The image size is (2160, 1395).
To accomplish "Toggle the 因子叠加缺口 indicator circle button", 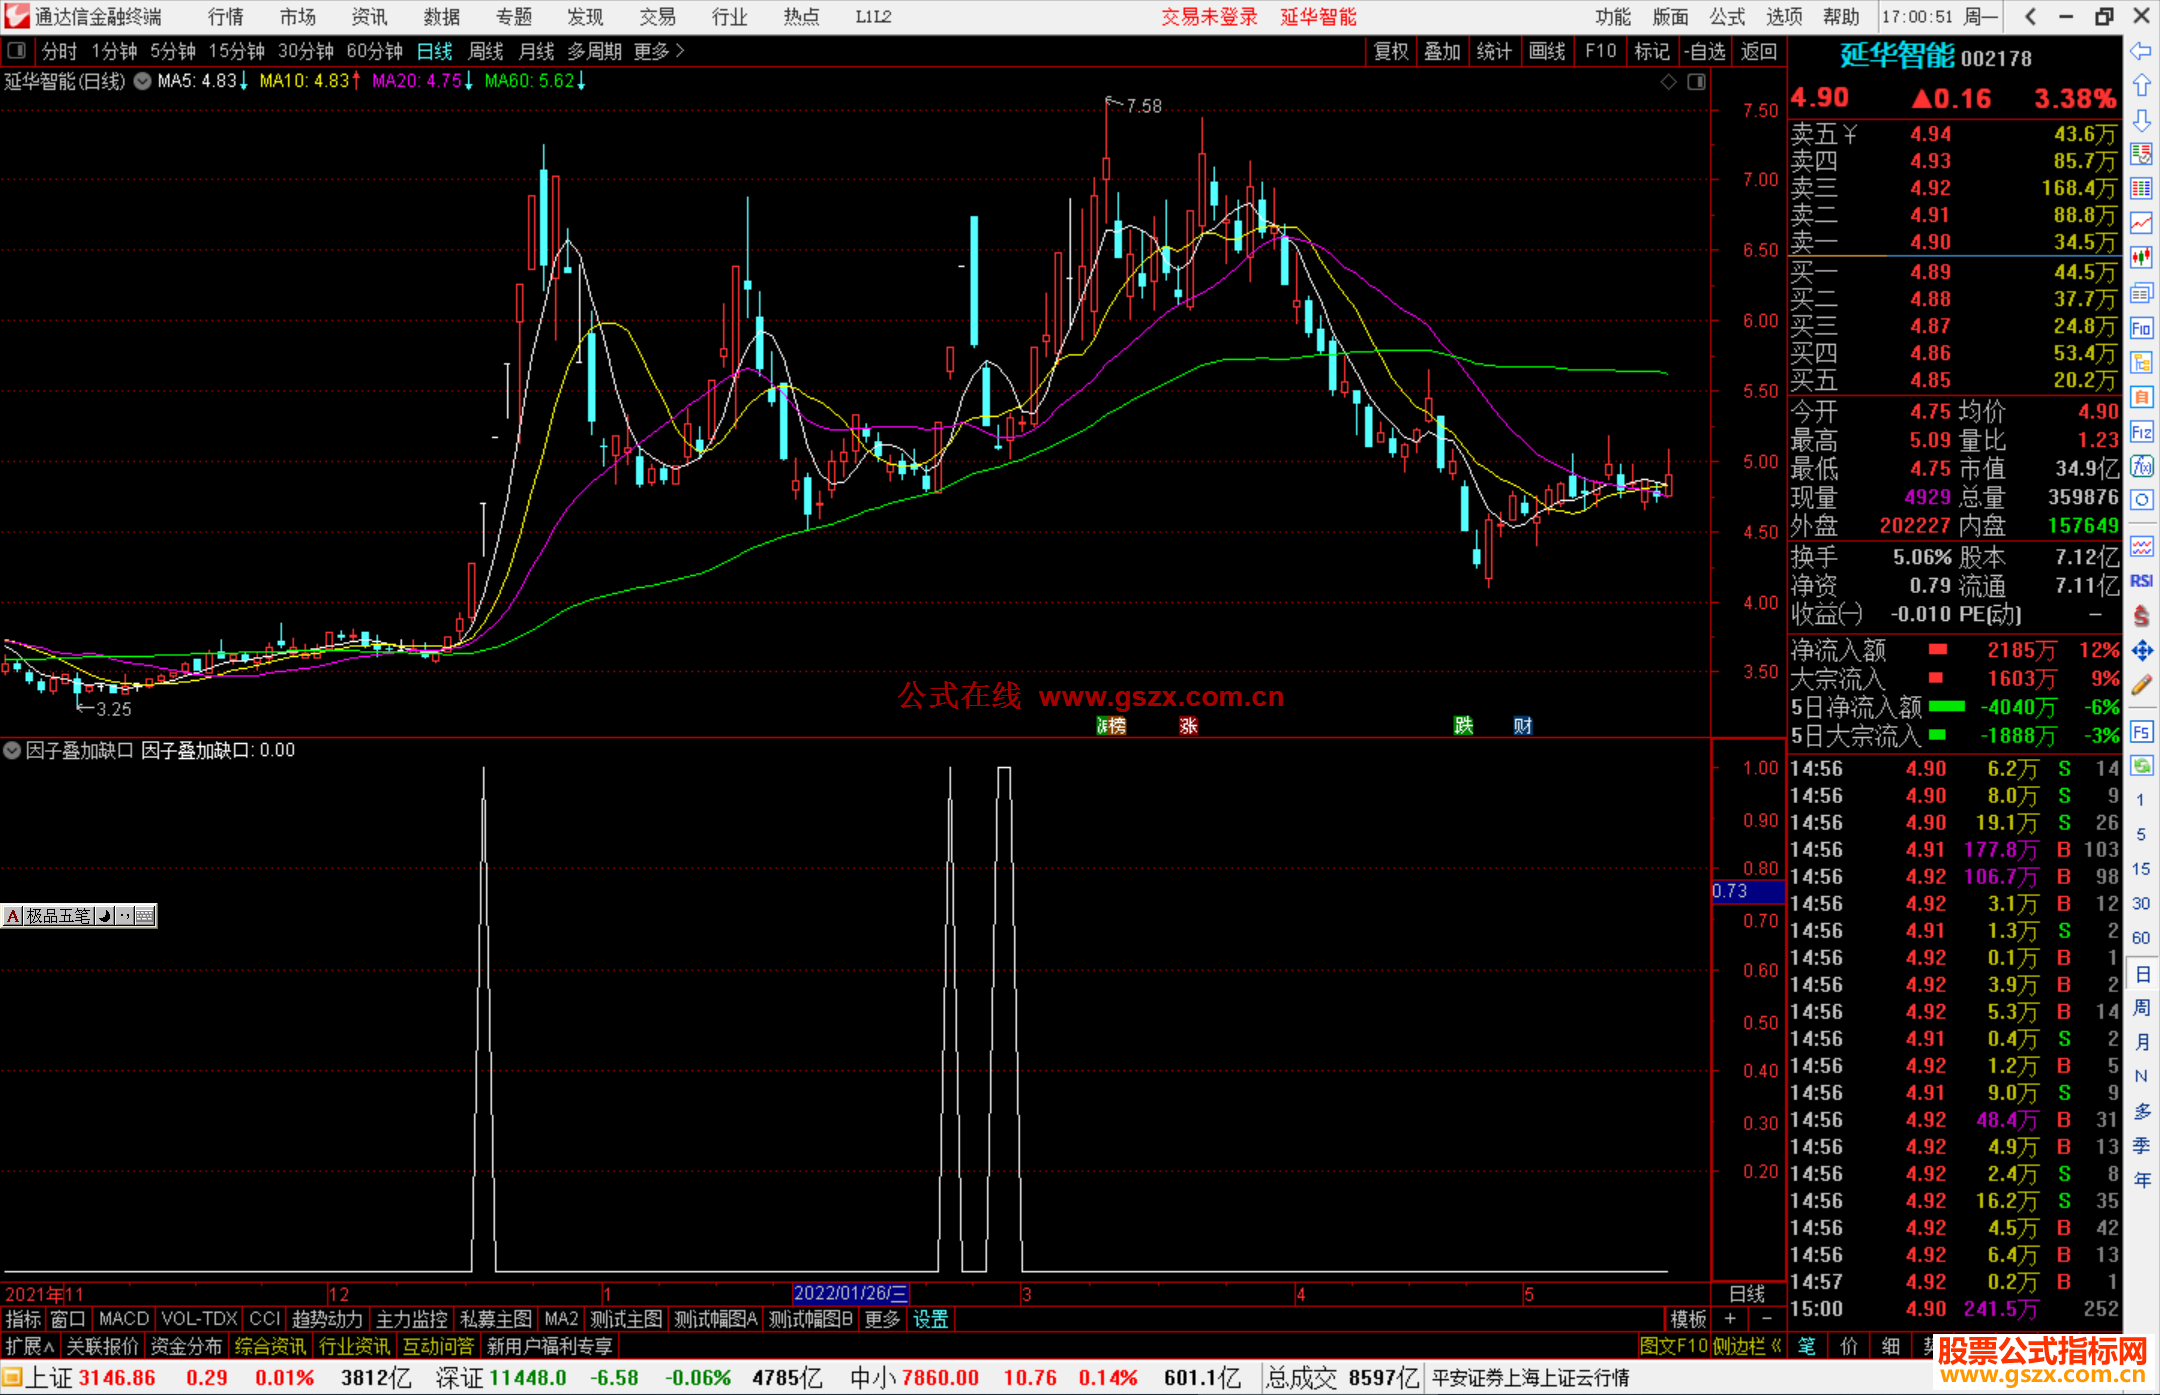I will click(x=12, y=750).
